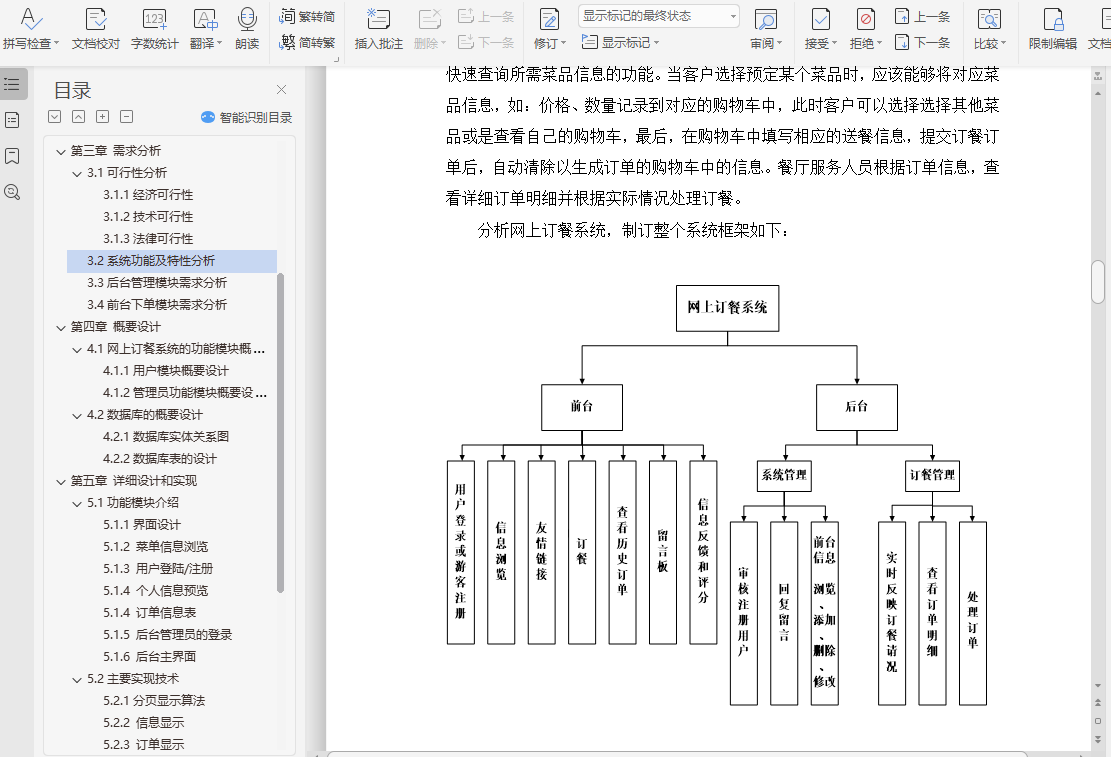Image resolution: width=1111 pixels, height=757 pixels.
Task: Click the 接受 accept change icon
Action: 820,20
